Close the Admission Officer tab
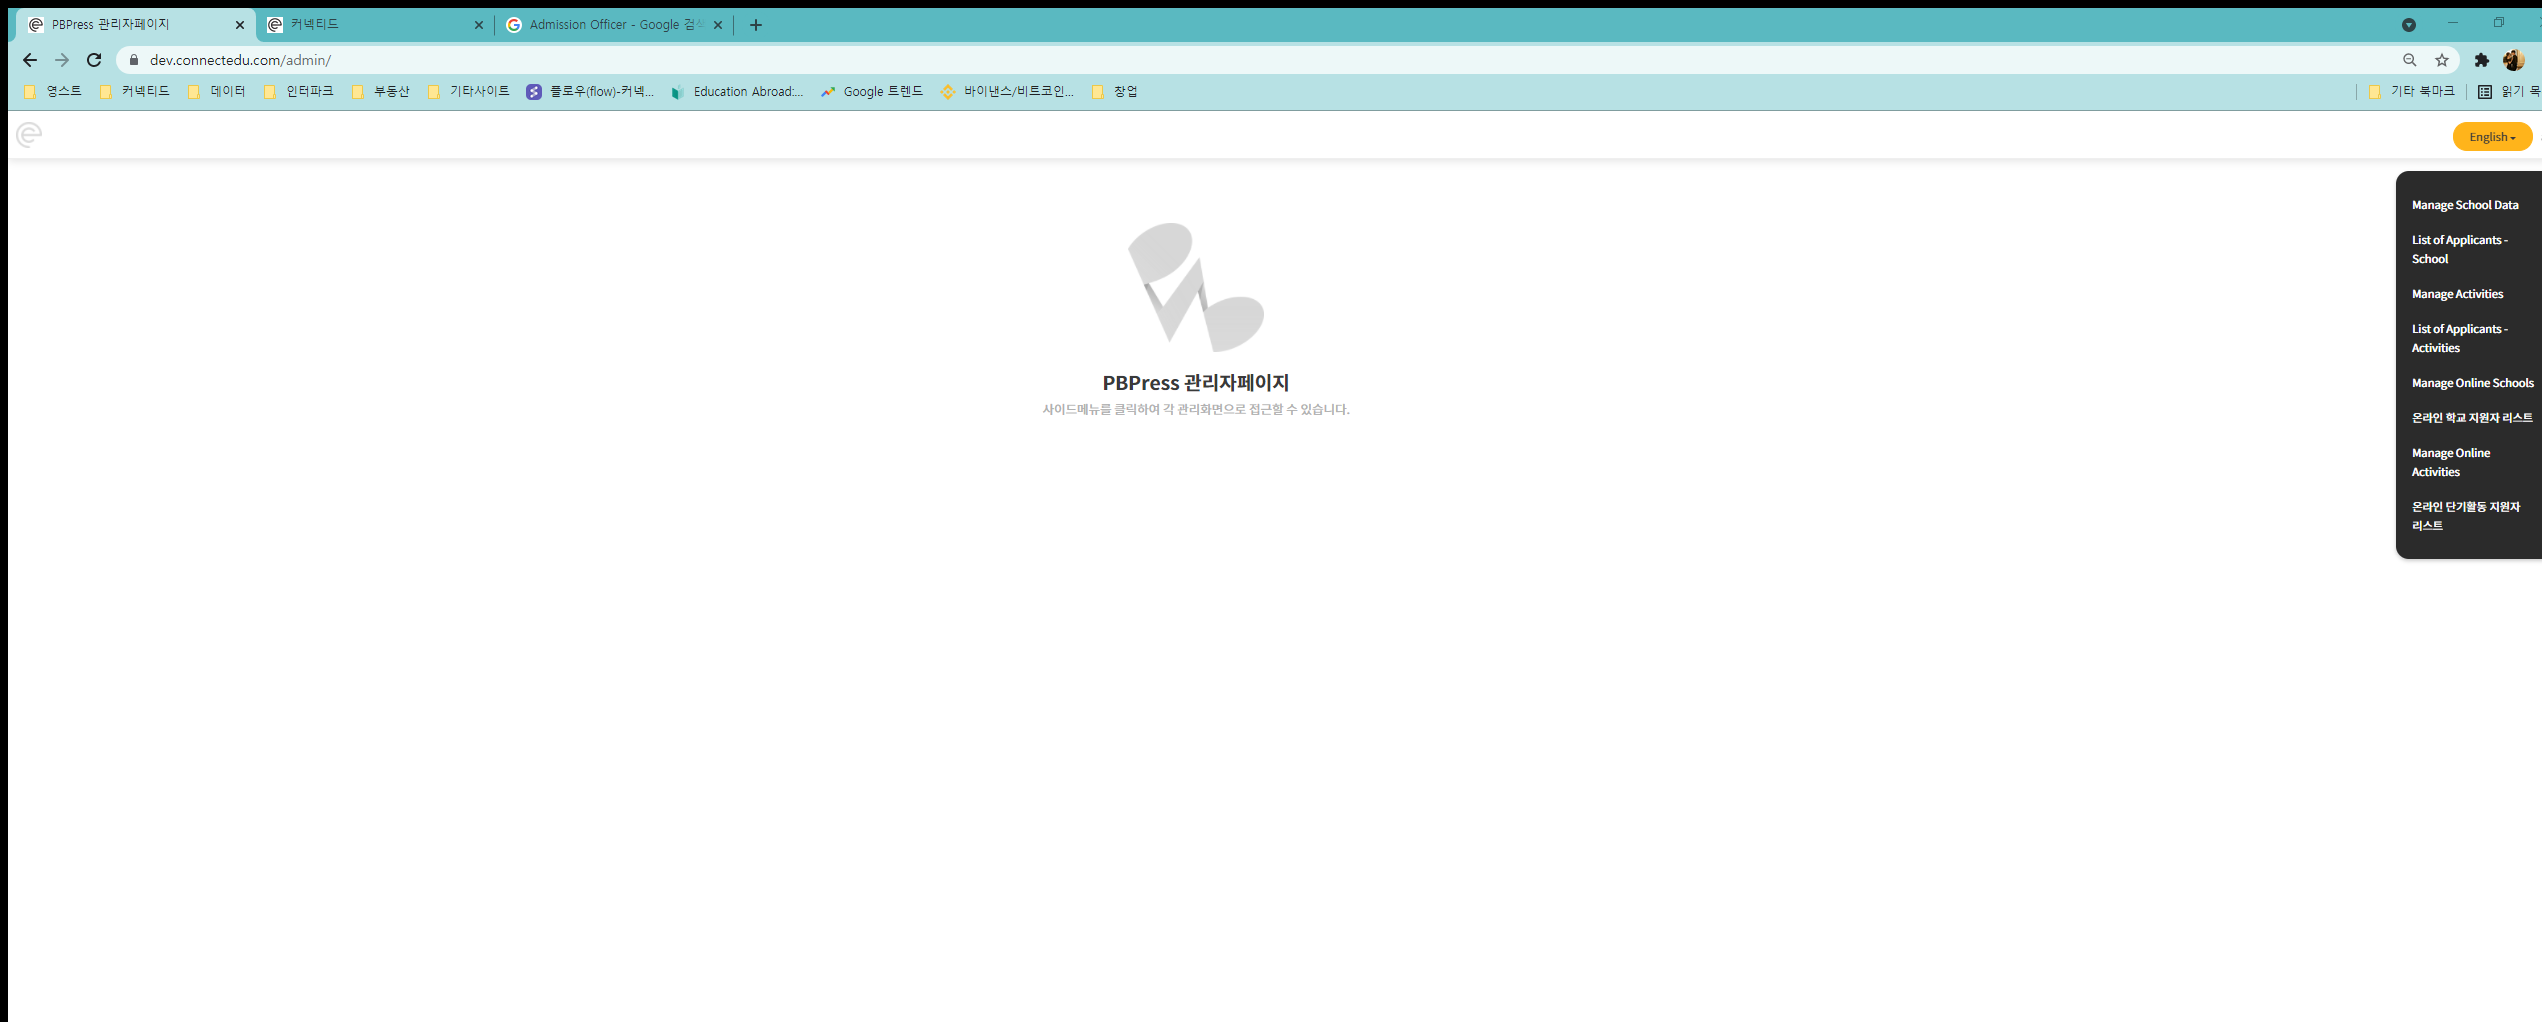 point(718,25)
